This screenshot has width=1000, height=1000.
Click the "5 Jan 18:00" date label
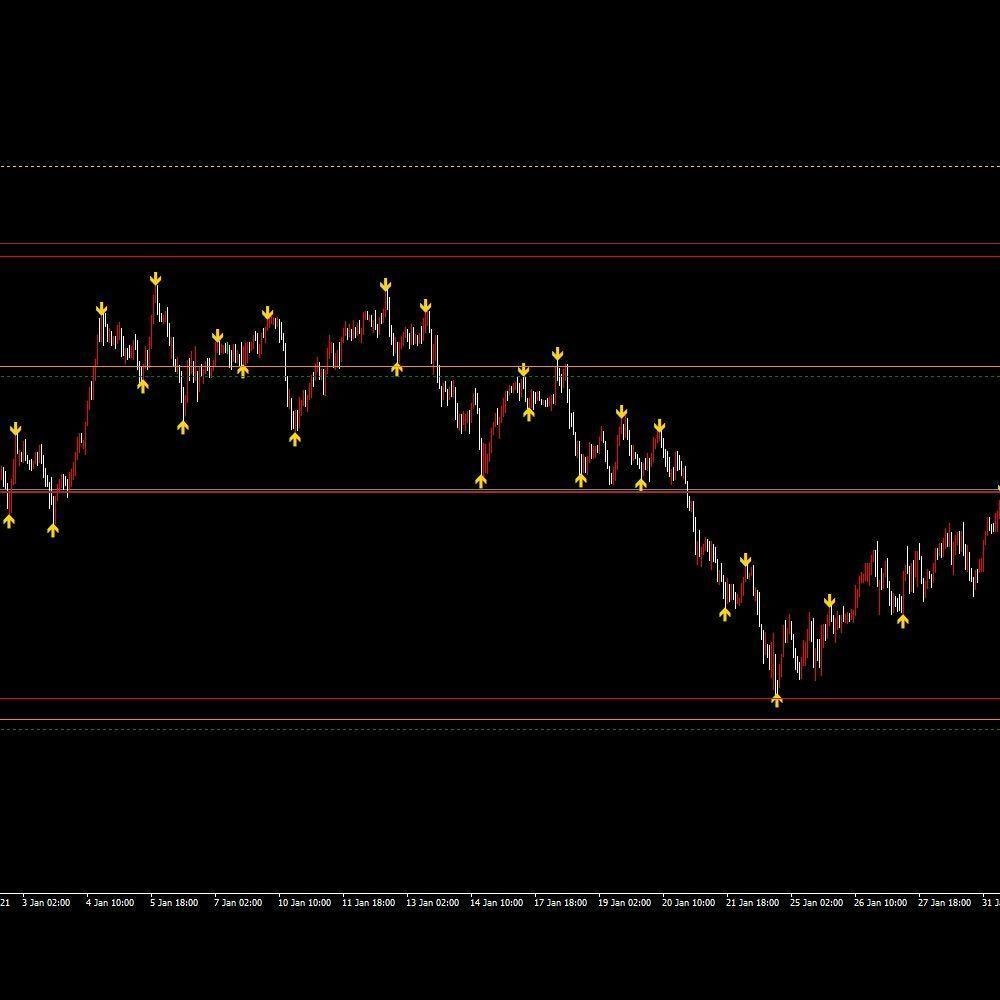174,902
